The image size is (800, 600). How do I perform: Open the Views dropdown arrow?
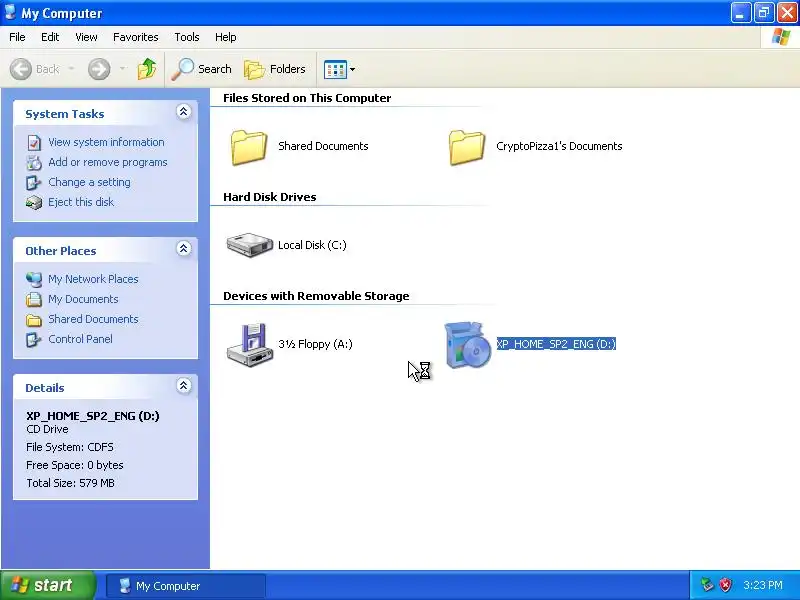(x=353, y=69)
